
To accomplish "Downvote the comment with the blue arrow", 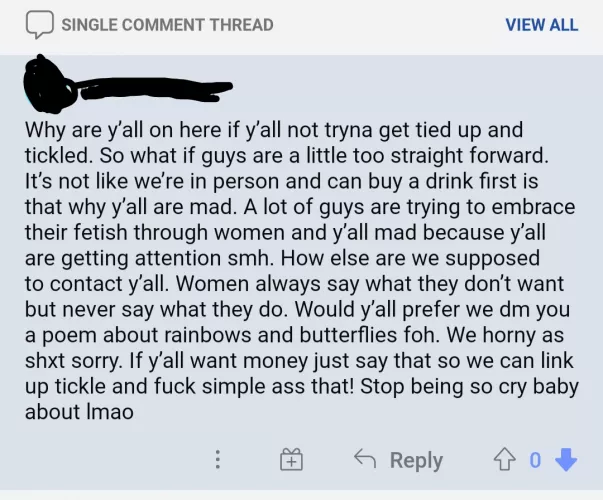I will click(x=566, y=459).
